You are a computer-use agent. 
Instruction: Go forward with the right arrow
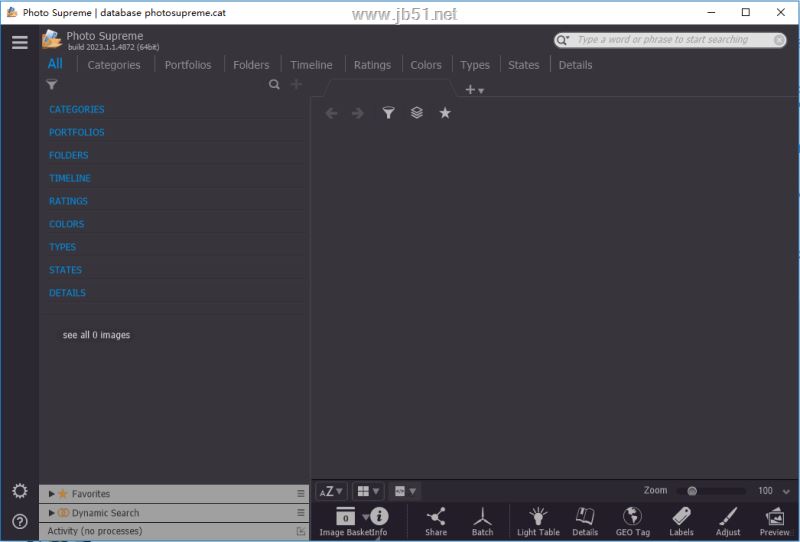tap(358, 113)
